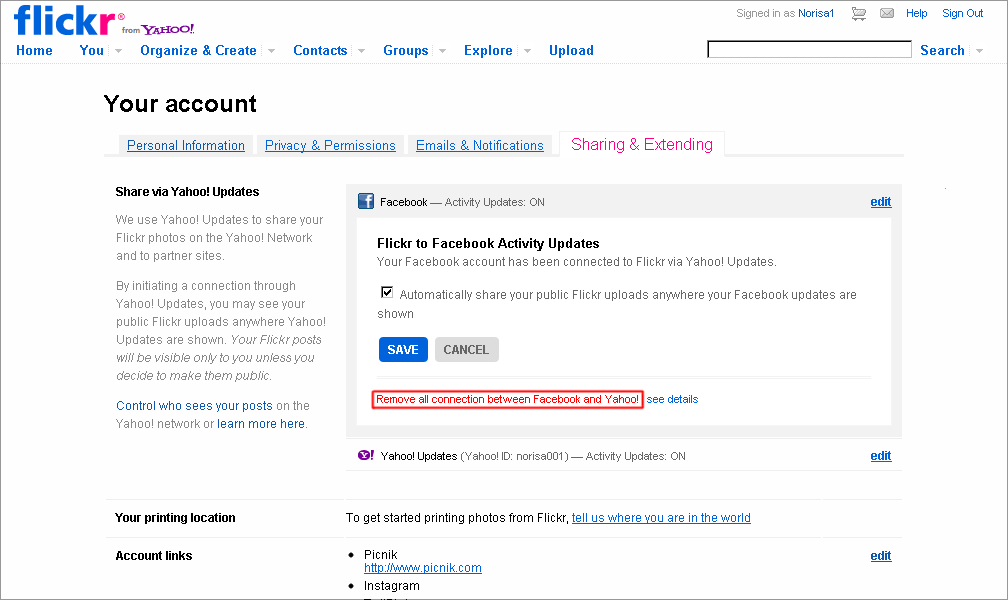1008x600 pixels.
Task: Click Remove all connection between Facebook and Yahoo!
Action: (507, 399)
